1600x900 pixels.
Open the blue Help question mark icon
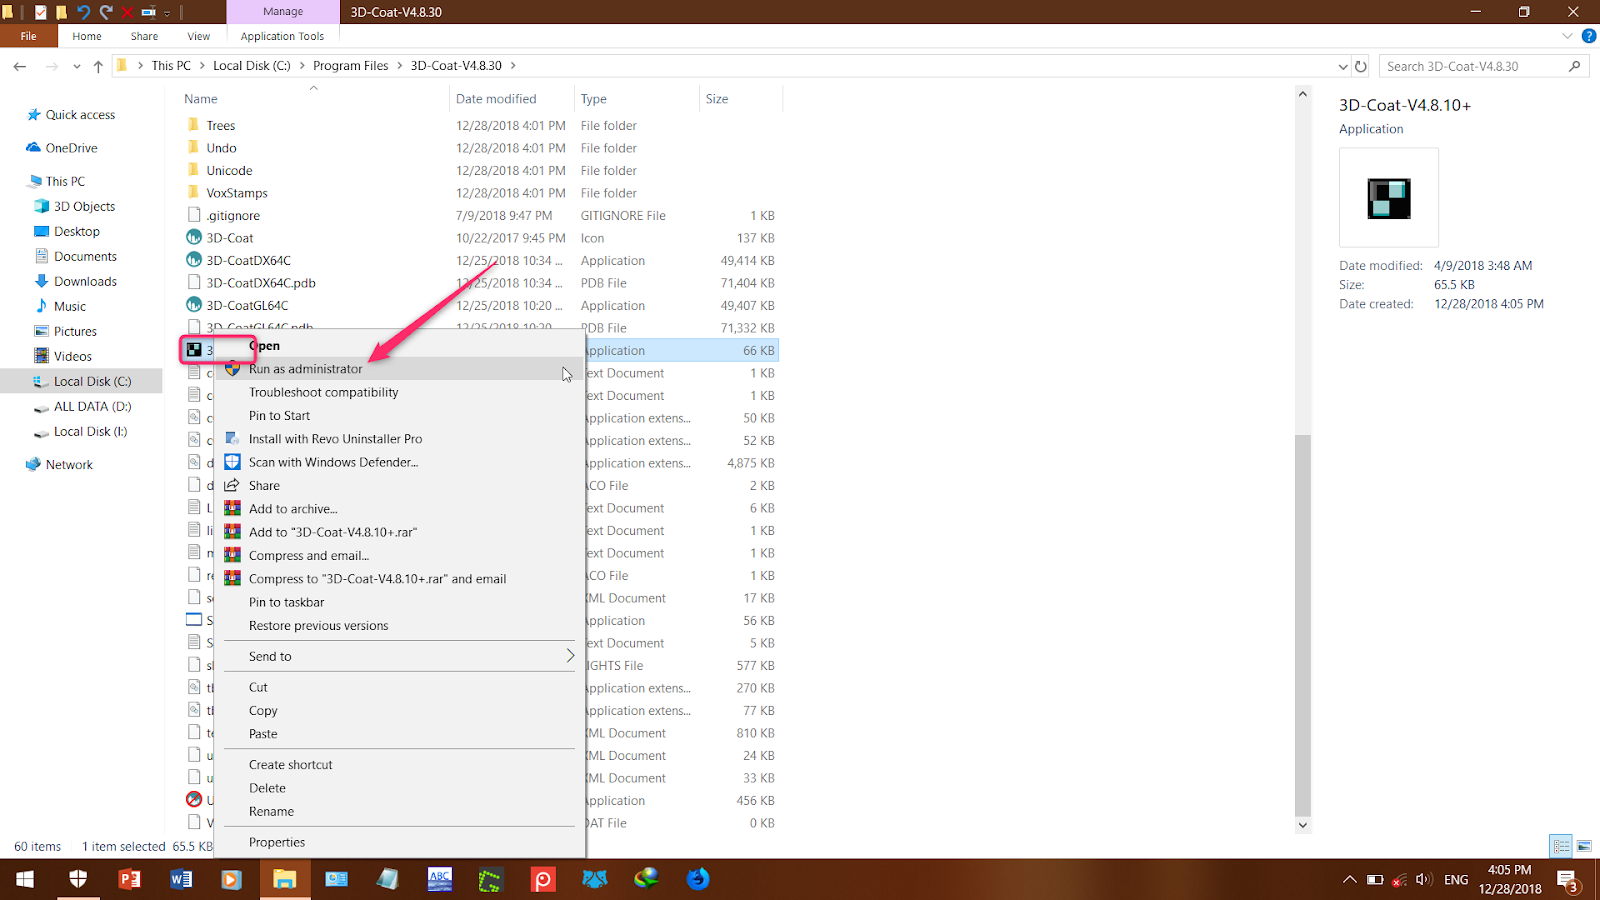point(1588,36)
